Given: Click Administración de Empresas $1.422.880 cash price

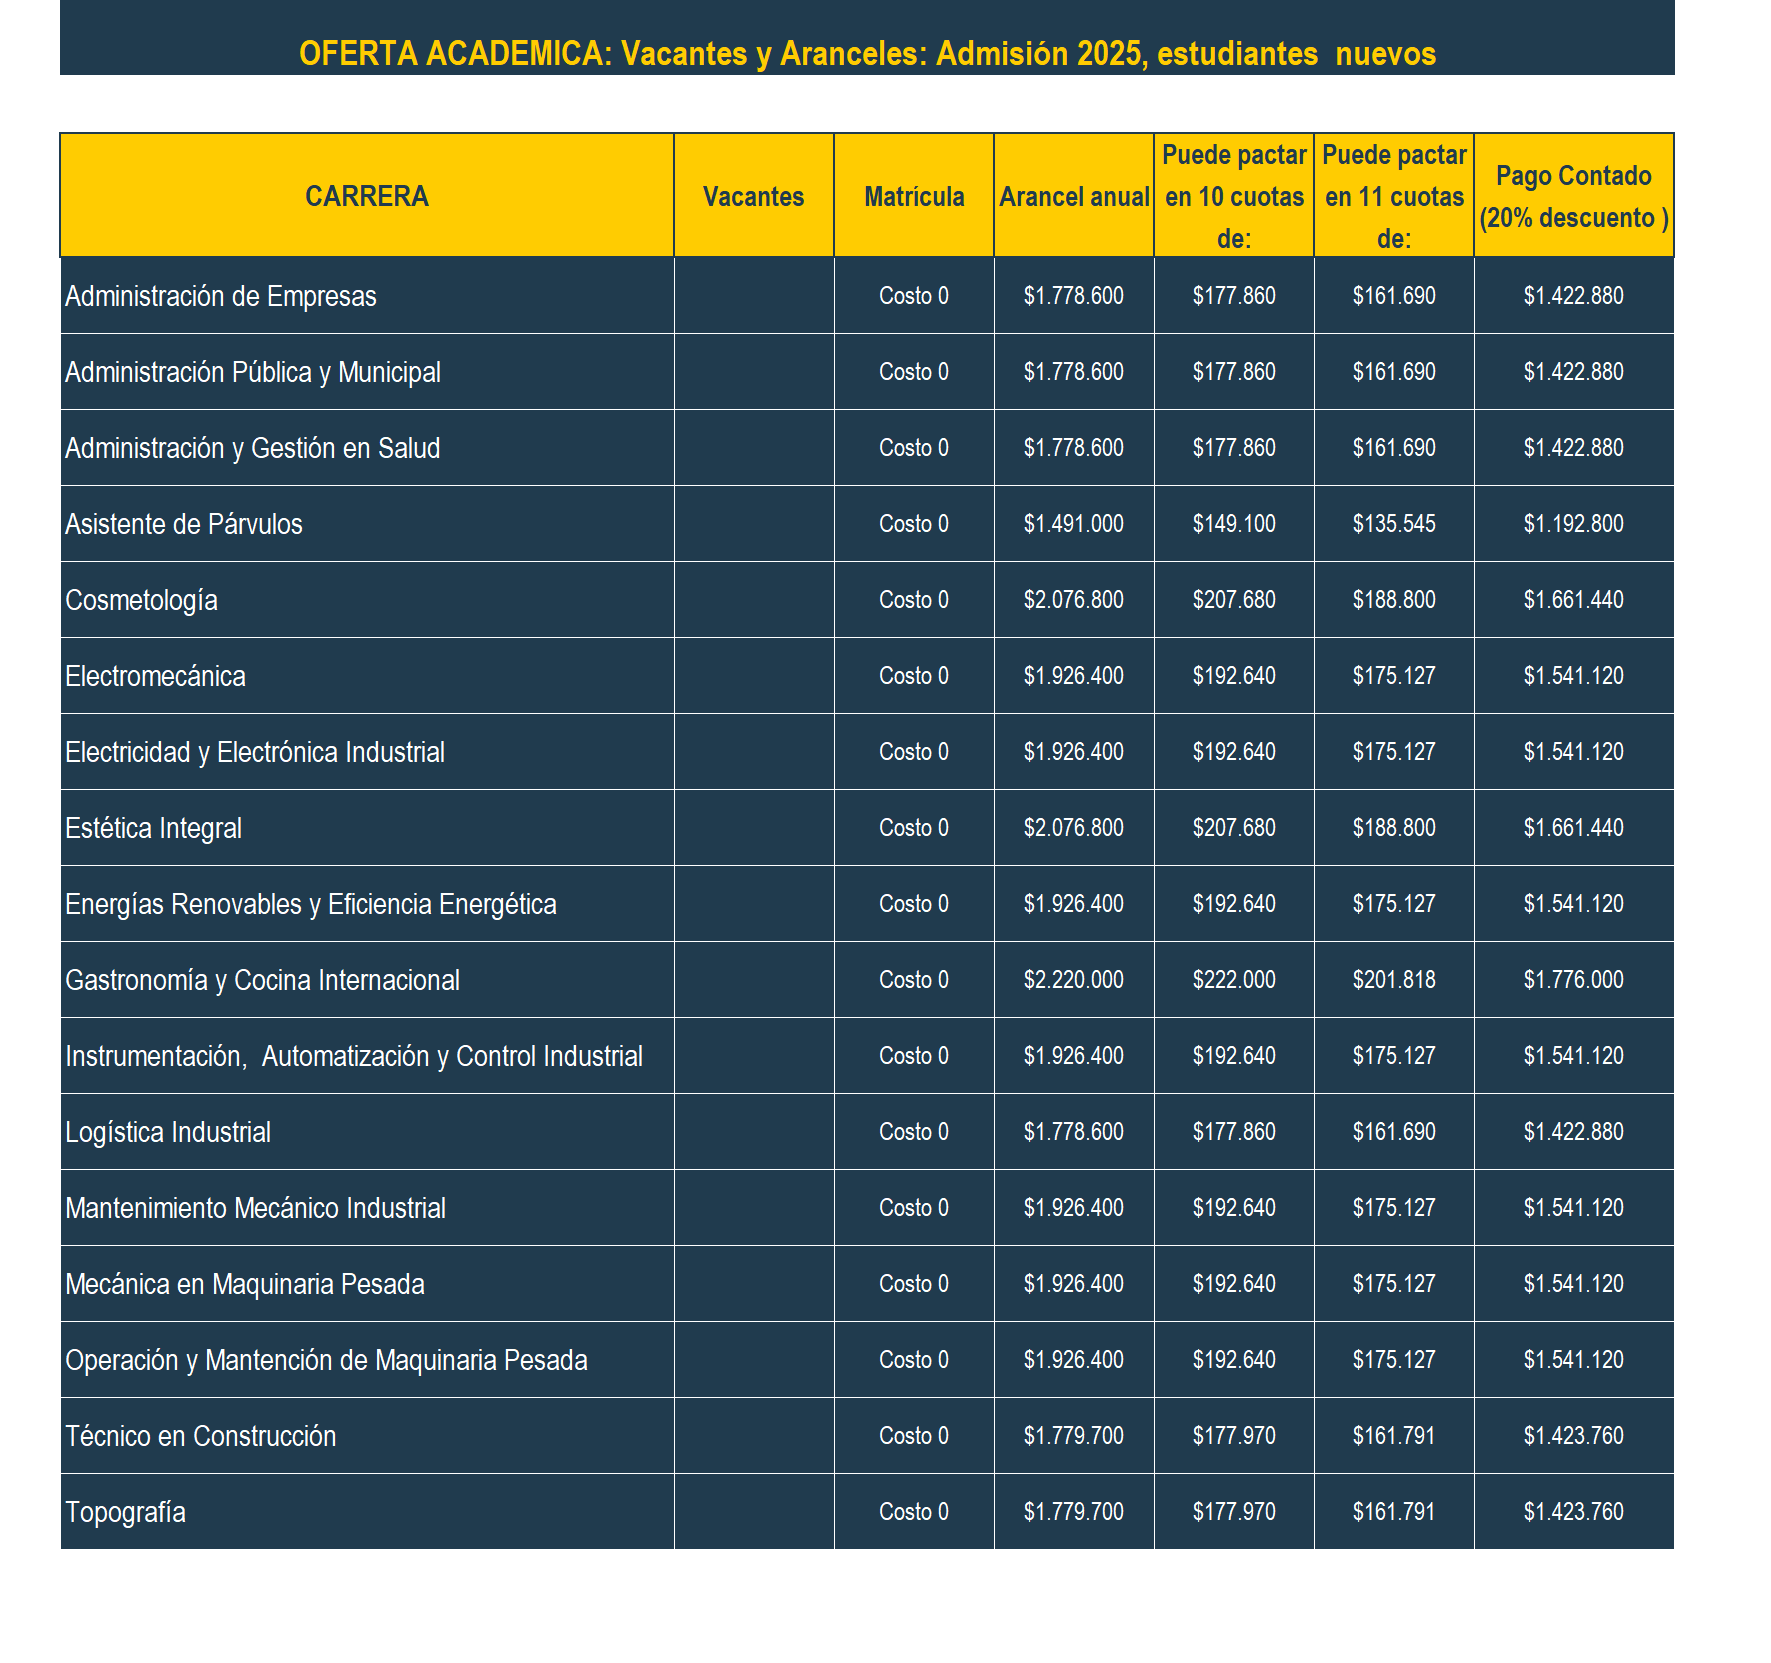Looking at the screenshot, I should (1574, 296).
